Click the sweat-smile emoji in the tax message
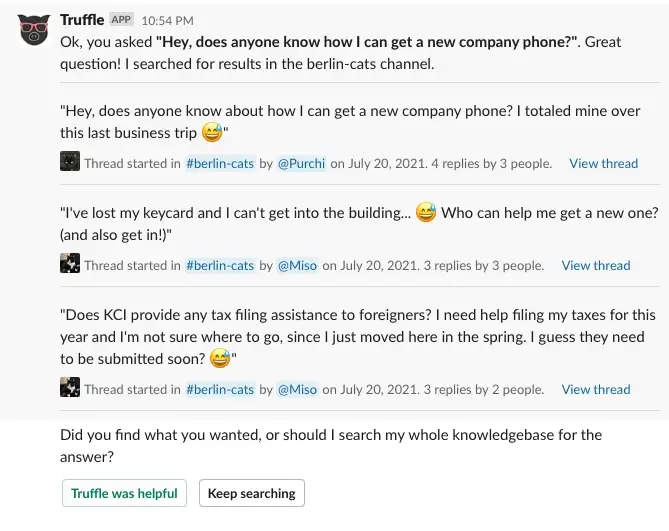This screenshot has width=669, height=531. (x=220, y=358)
